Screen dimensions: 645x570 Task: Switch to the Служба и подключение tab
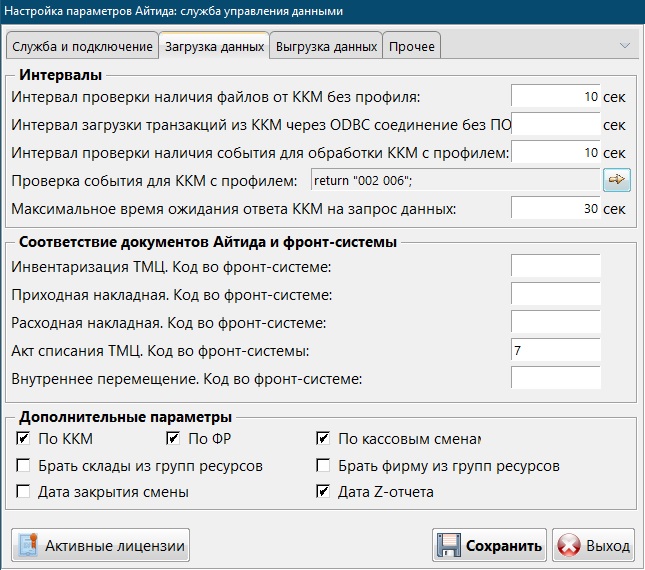click(82, 46)
